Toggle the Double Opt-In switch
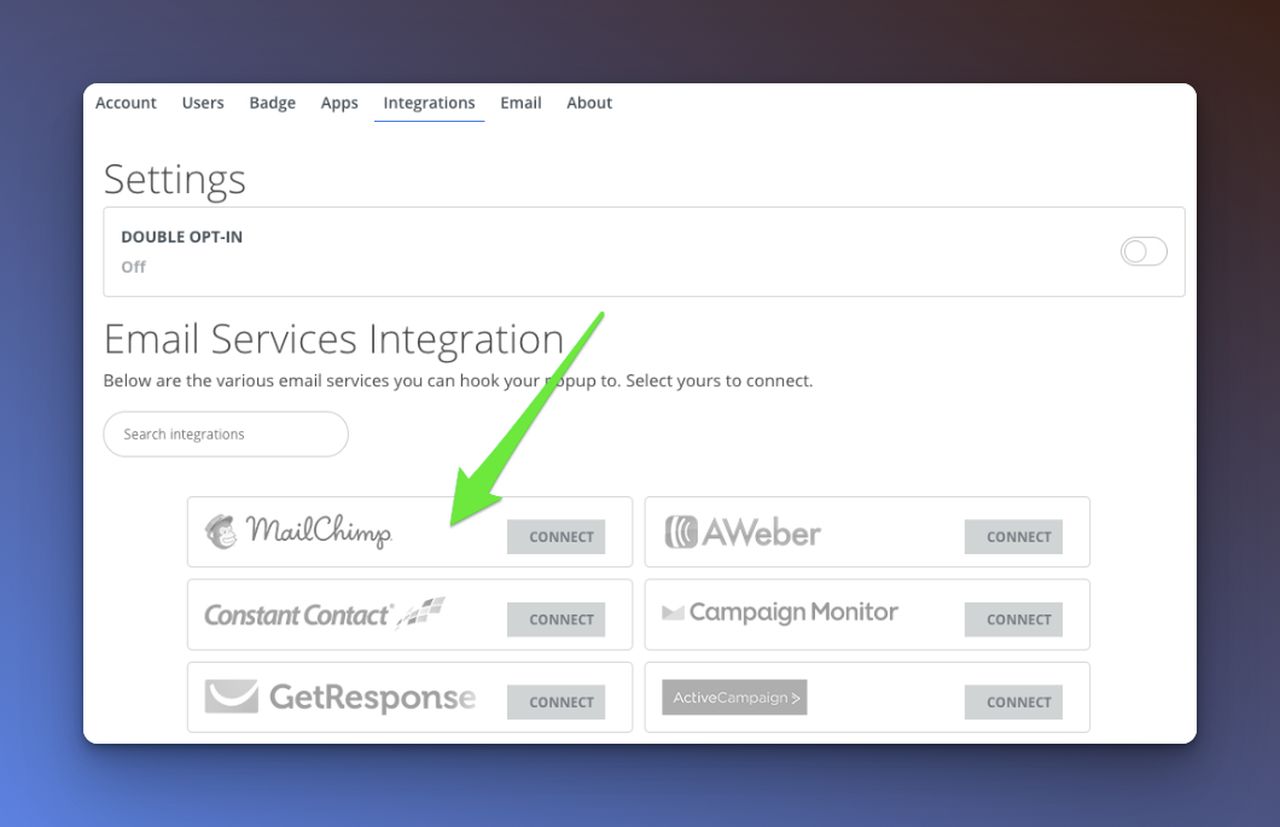Screen dimensions: 1280x827 (1144, 252)
